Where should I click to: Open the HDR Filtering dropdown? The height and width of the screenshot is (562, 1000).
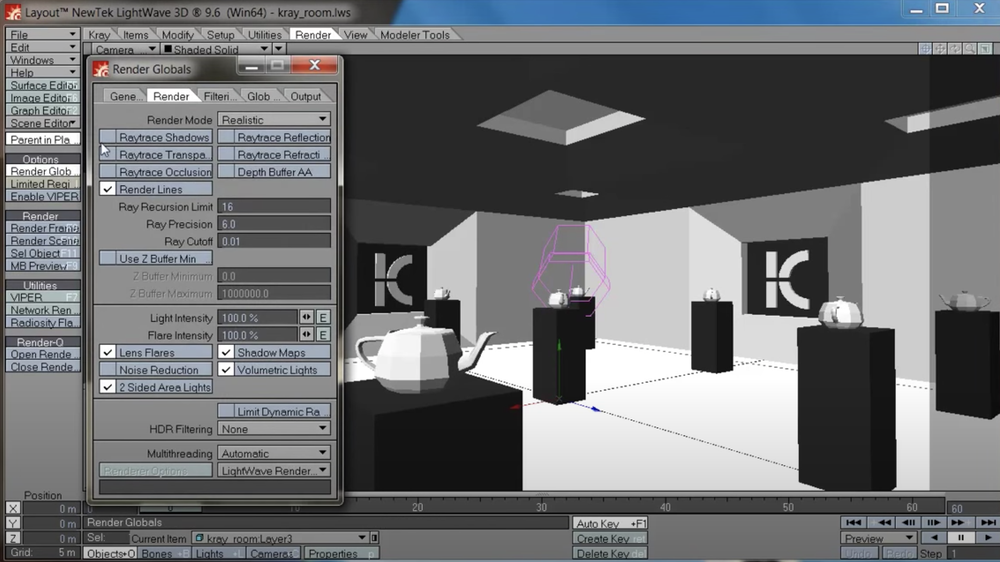pos(274,429)
